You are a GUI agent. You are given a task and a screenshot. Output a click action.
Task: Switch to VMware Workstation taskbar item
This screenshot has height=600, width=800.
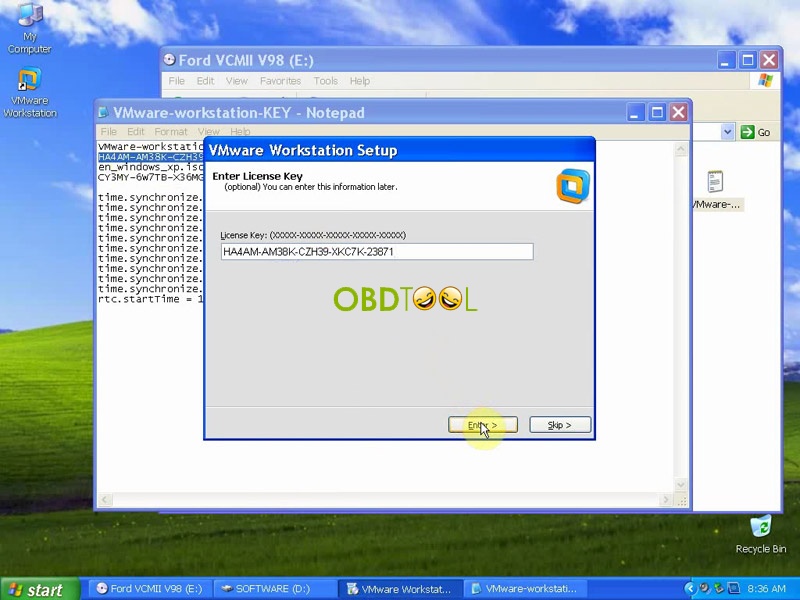coord(401,589)
